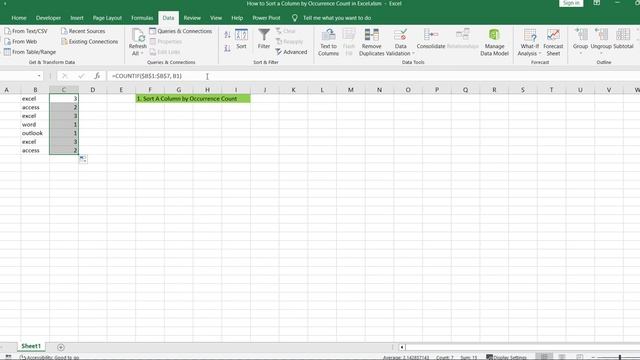The image size is (640, 360).
Task: Check Accessibility status in status bar
Action: (49, 358)
